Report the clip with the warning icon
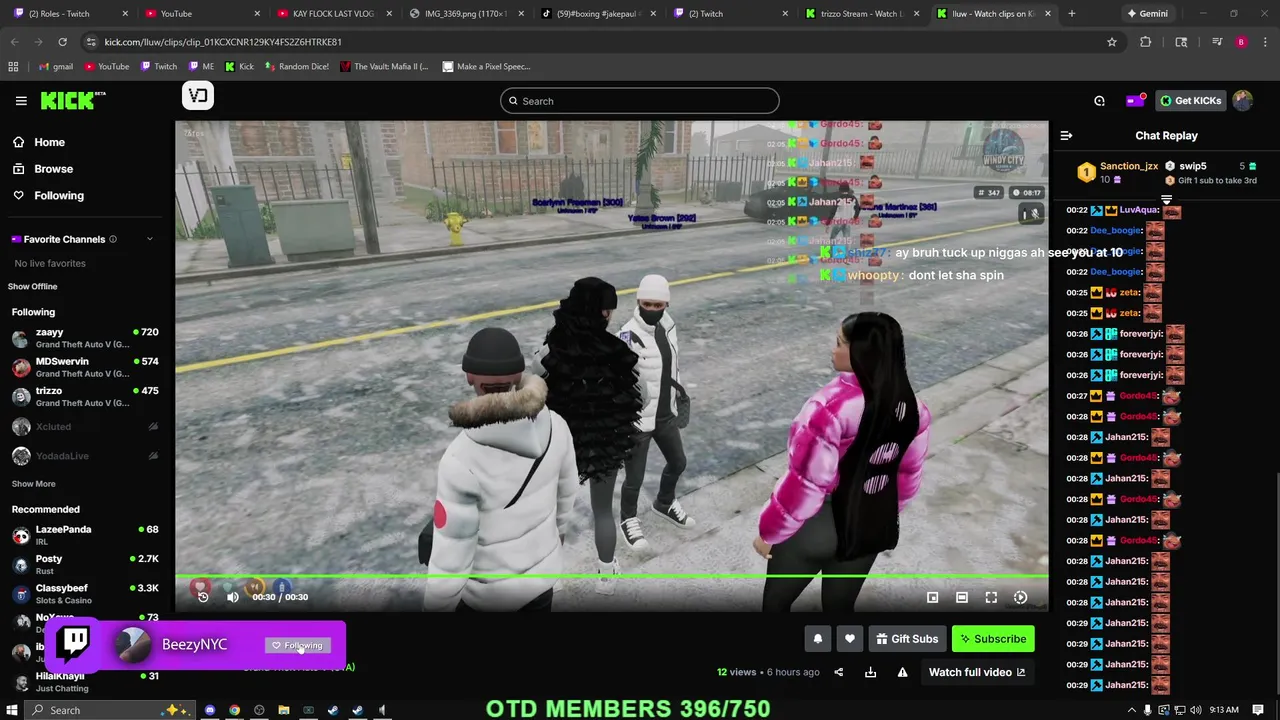This screenshot has height=720, width=1280. [x=902, y=672]
